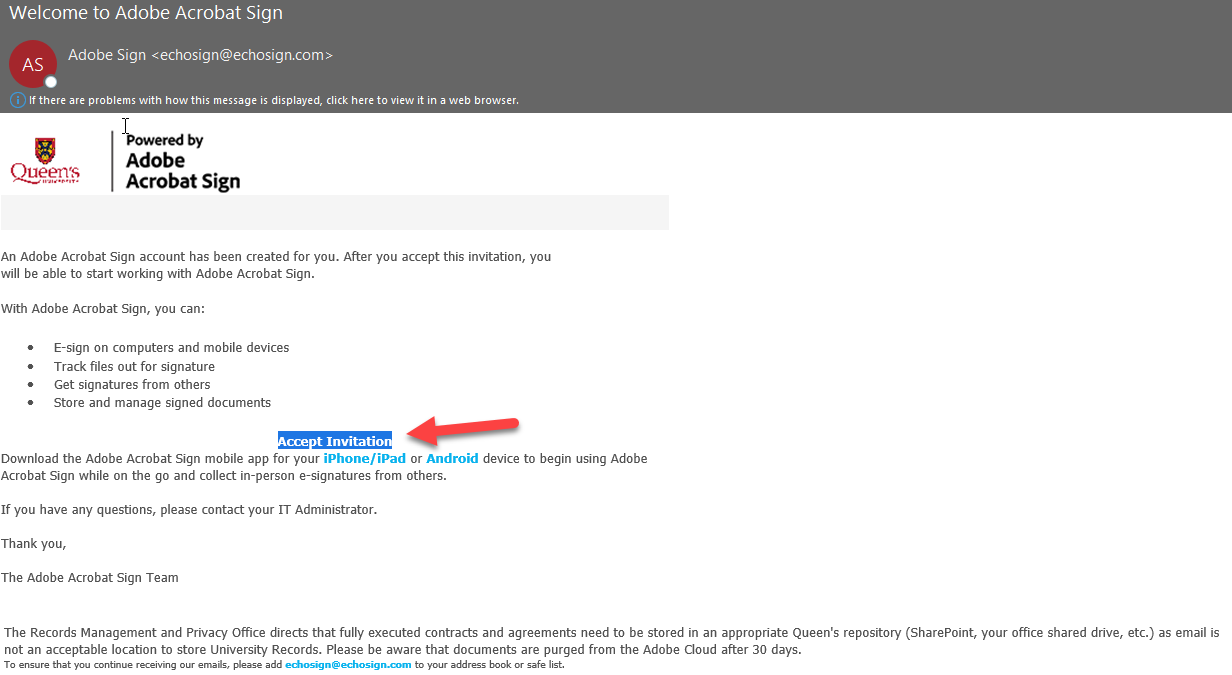Screen dimensions: 1232x675
Task: Click message about viewing in web browser
Action: 273,100
